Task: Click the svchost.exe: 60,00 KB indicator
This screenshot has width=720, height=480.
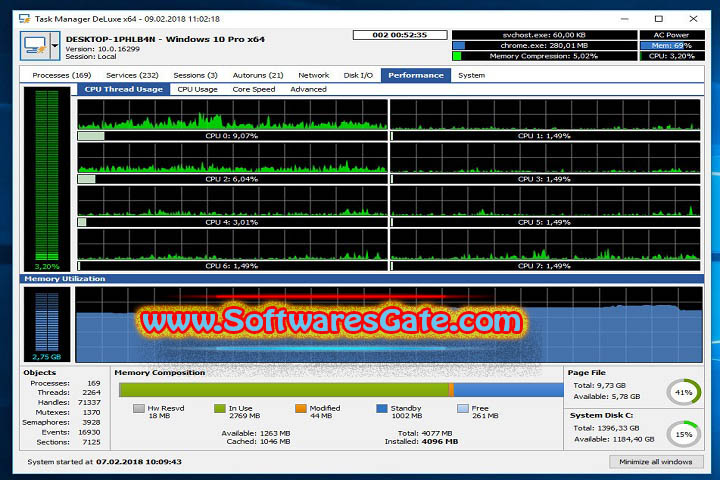Action: tap(545, 35)
